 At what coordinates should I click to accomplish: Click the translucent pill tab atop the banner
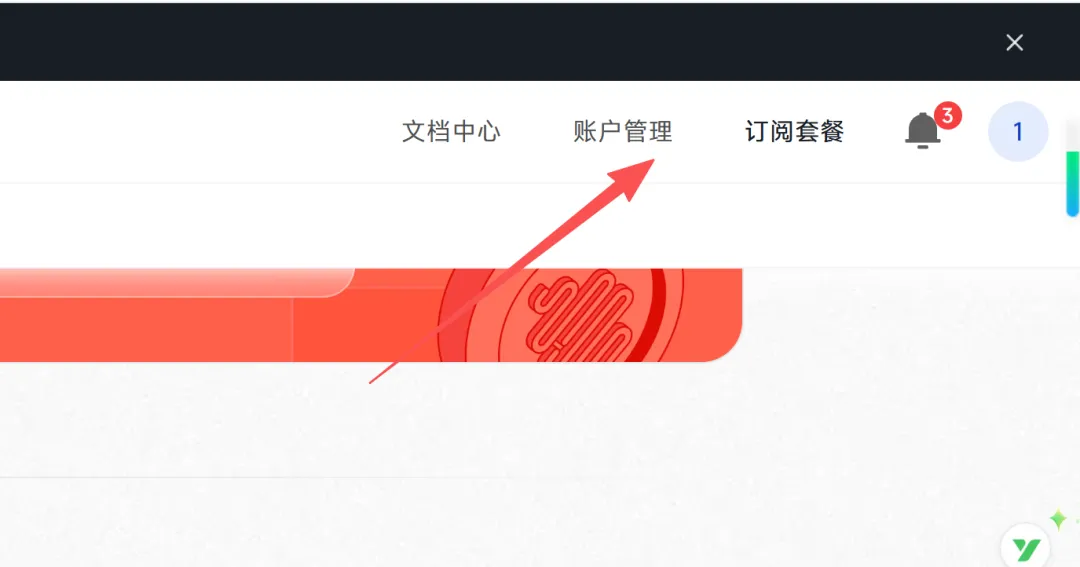[177, 282]
